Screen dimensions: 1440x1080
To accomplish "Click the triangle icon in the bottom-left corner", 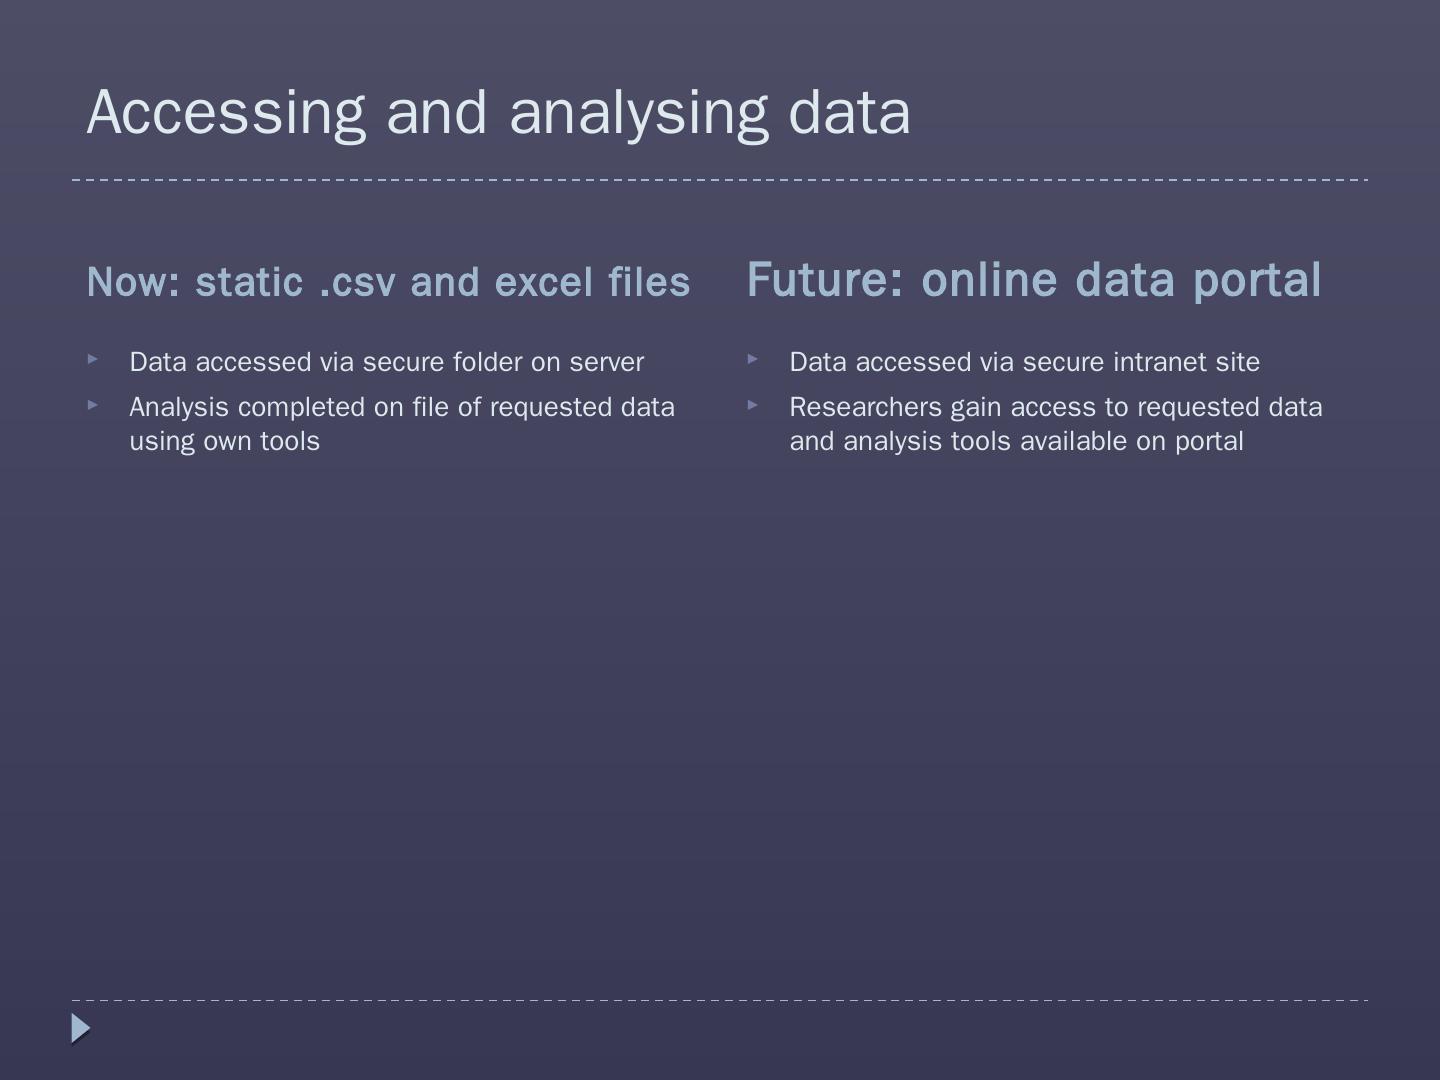I will click(81, 1028).
